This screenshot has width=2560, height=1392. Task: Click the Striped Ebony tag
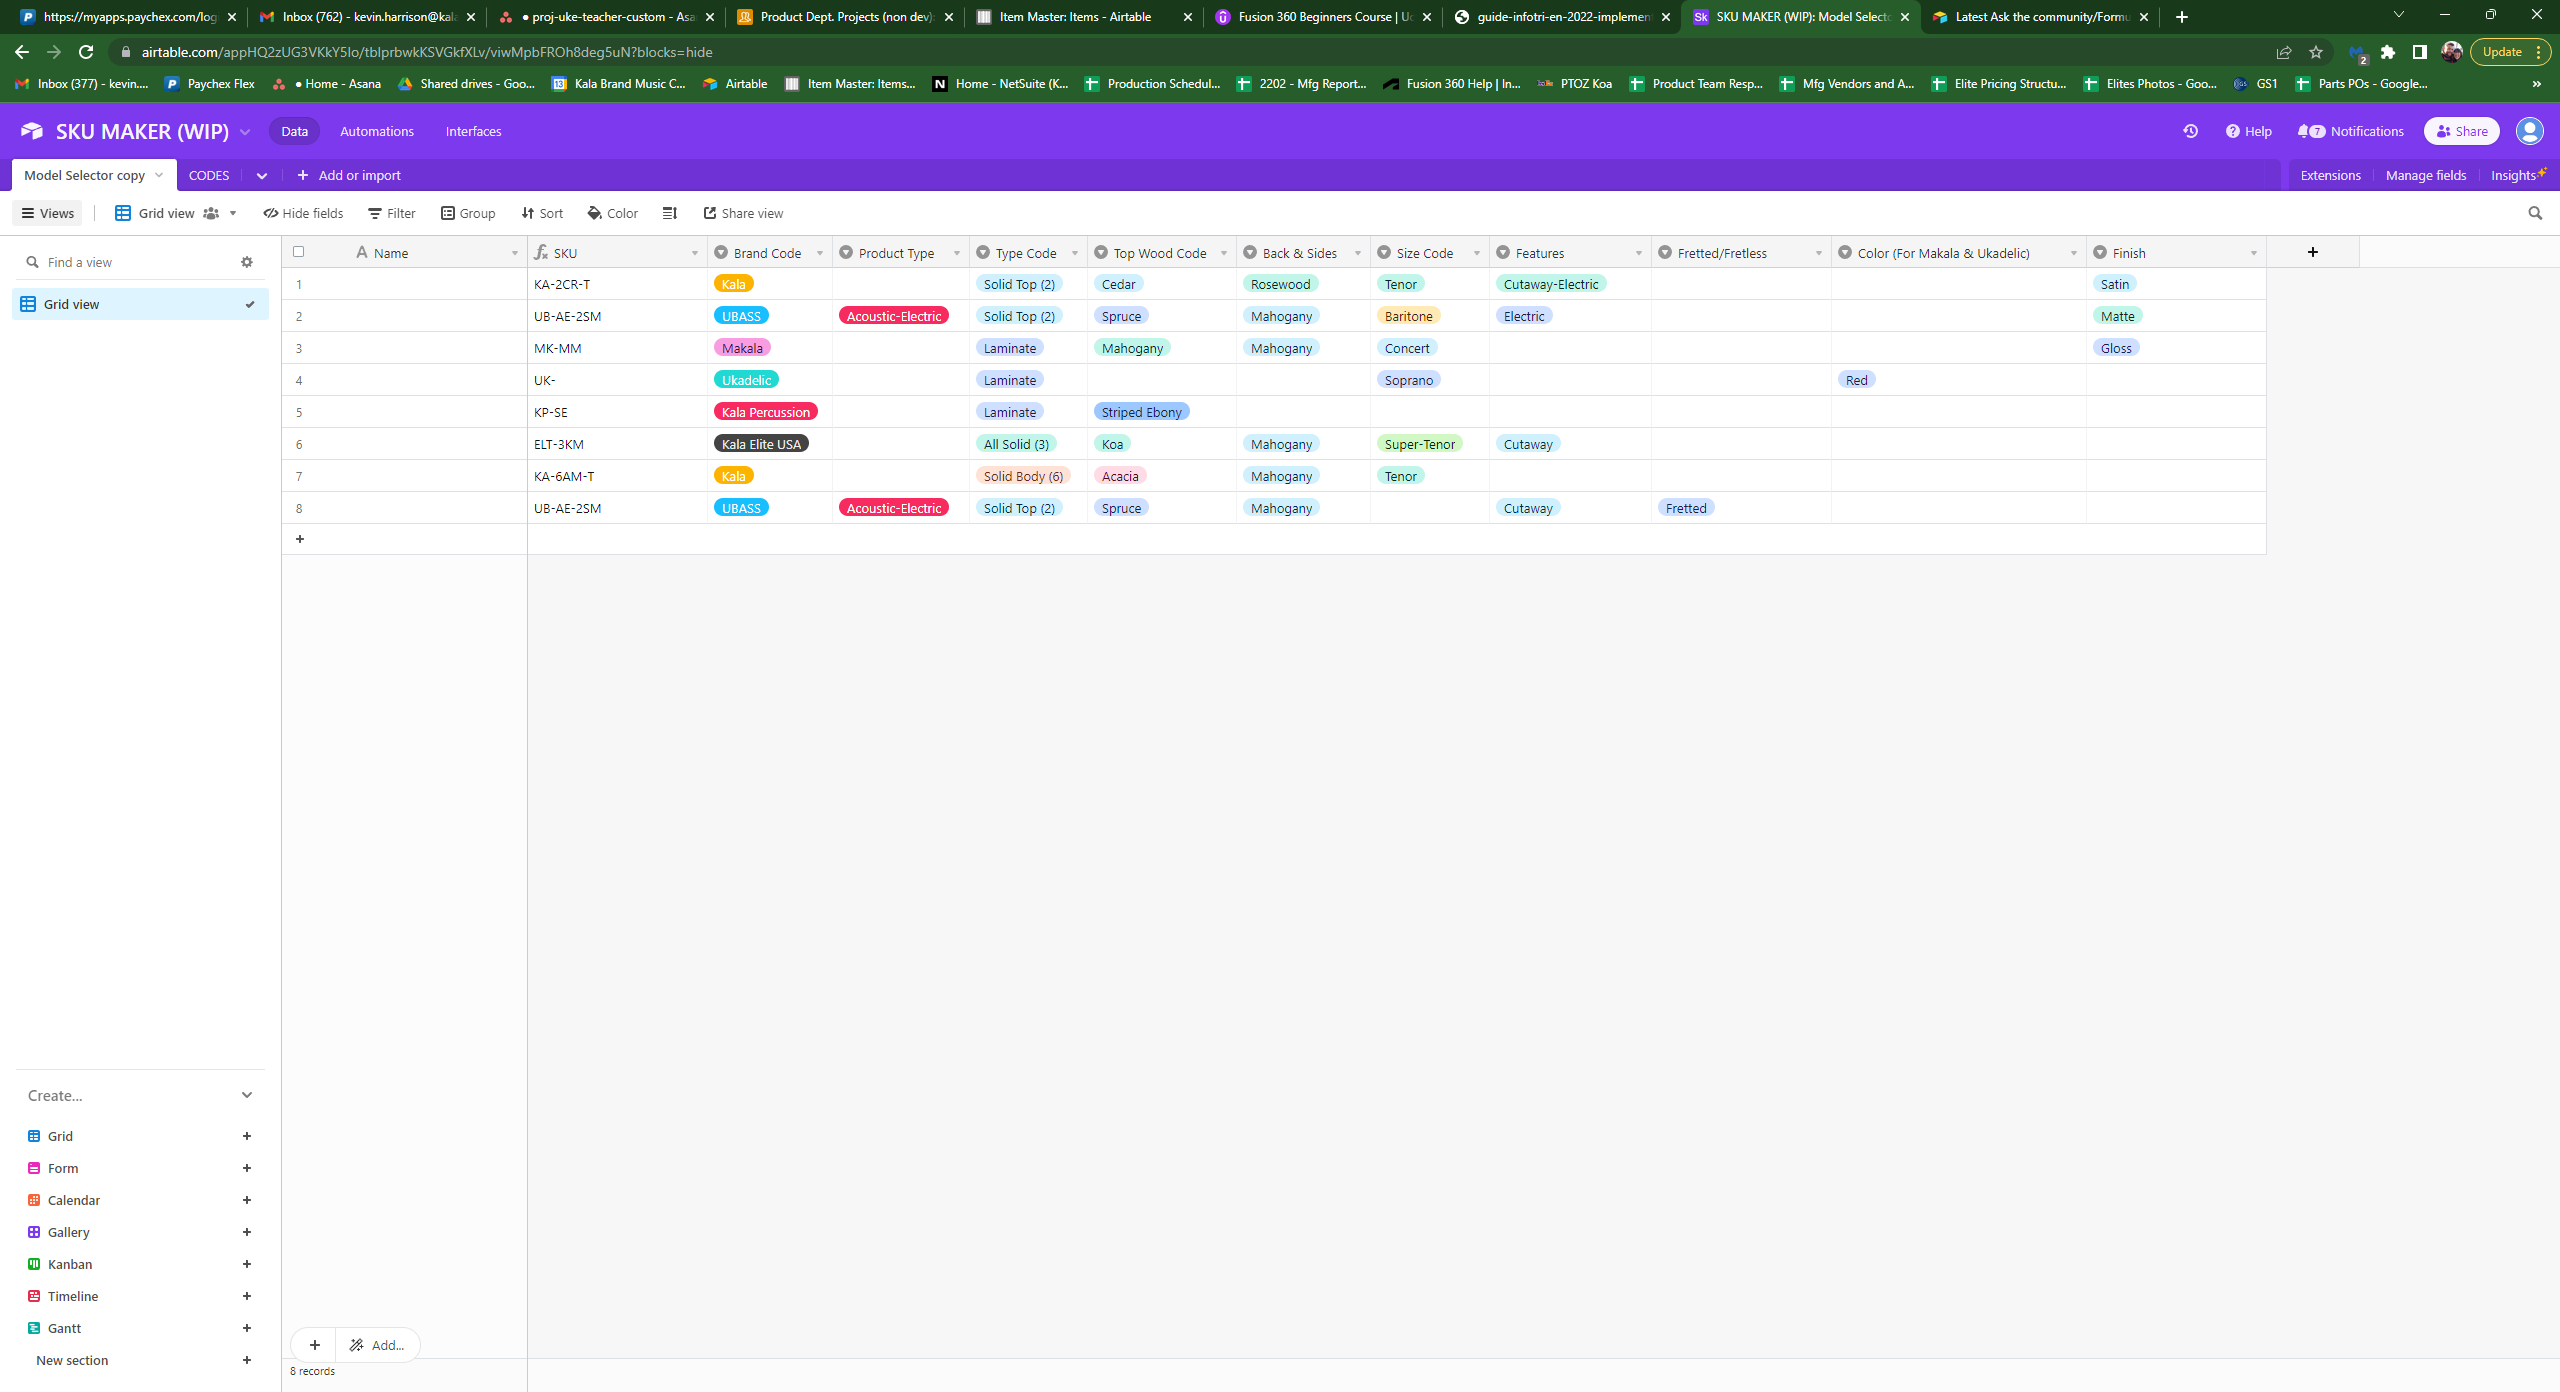1141,412
